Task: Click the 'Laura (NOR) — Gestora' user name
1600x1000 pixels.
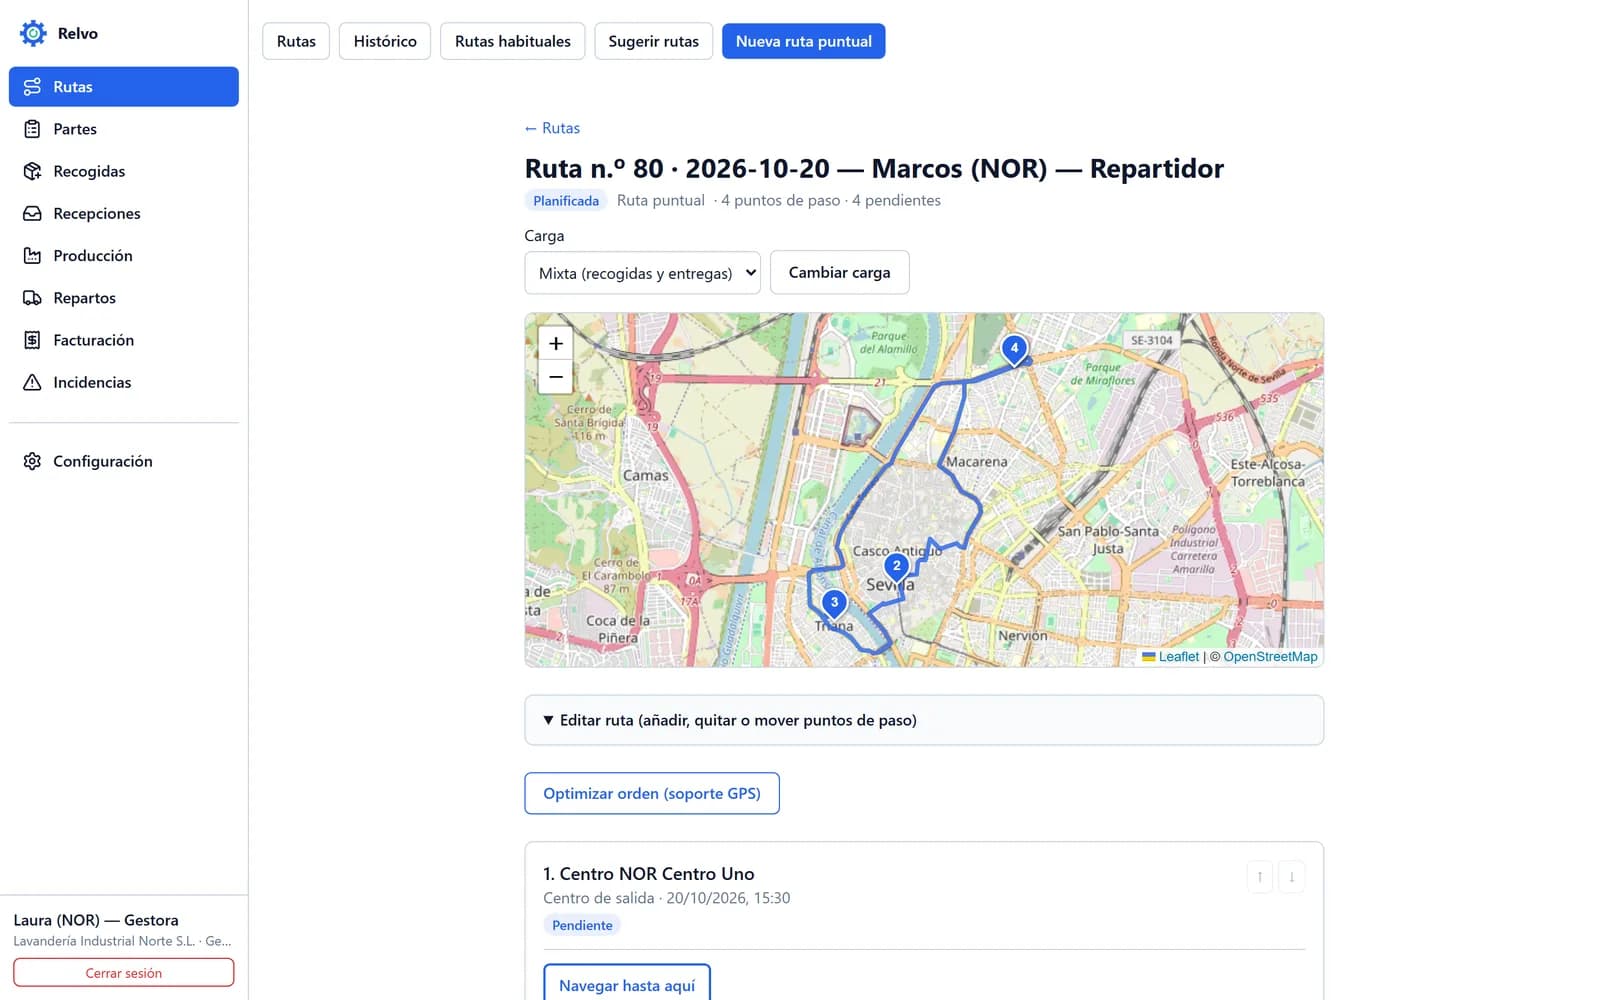Action: 96,920
